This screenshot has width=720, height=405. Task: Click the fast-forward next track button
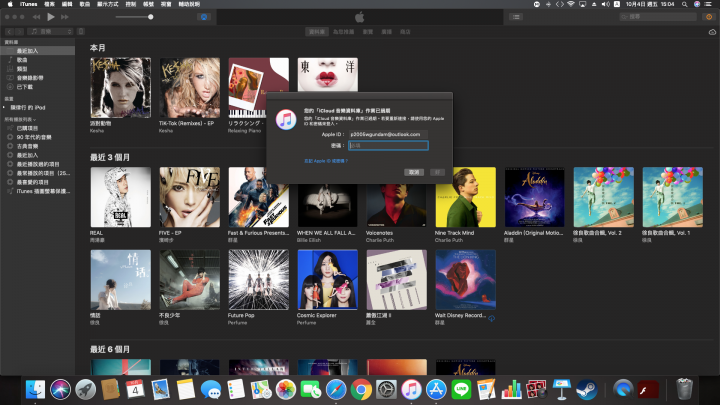tap(65, 17)
